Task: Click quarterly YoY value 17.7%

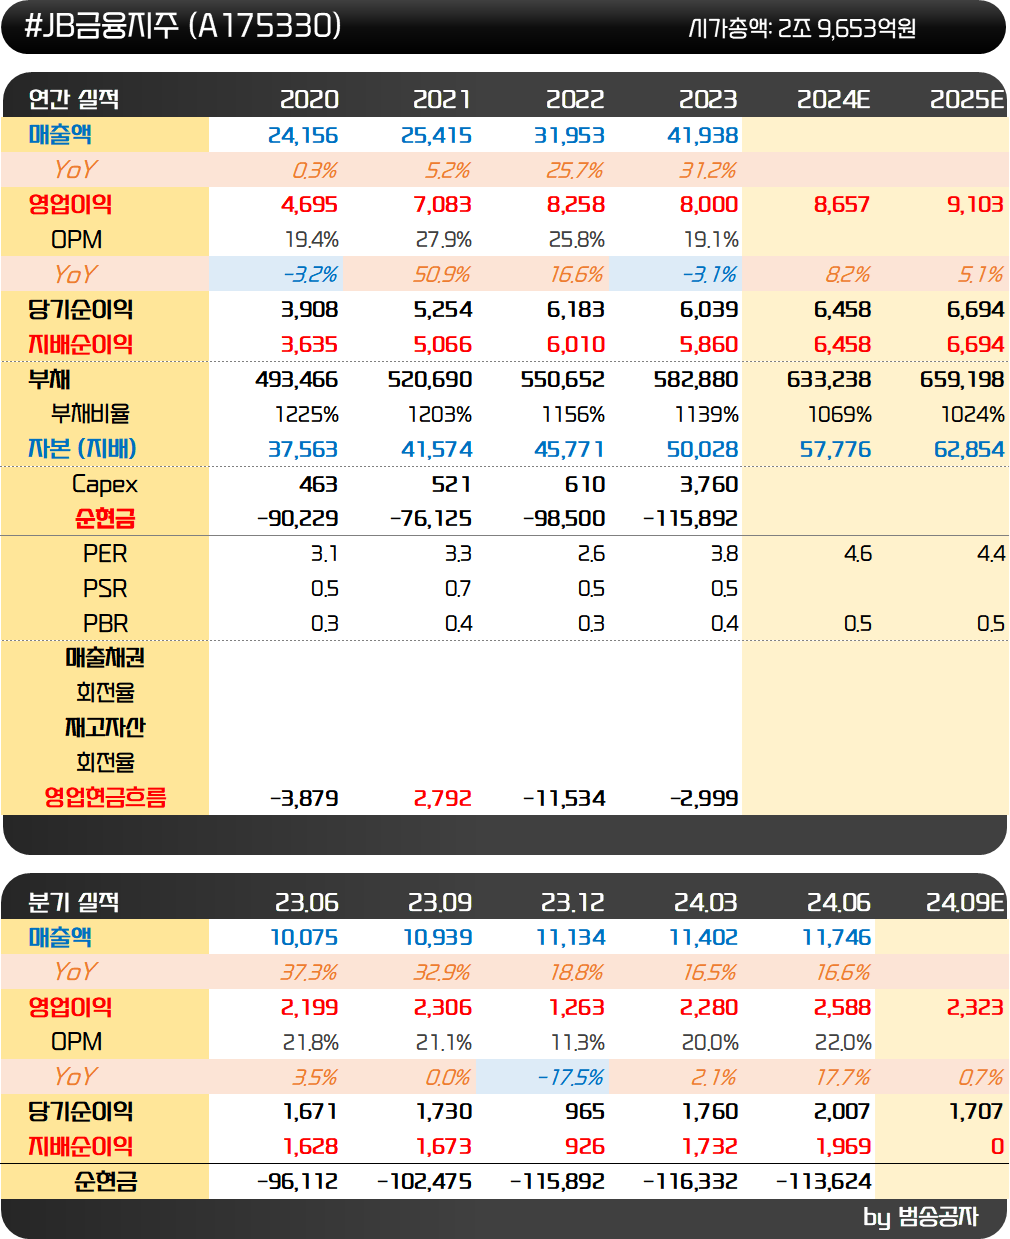Action: [842, 1077]
